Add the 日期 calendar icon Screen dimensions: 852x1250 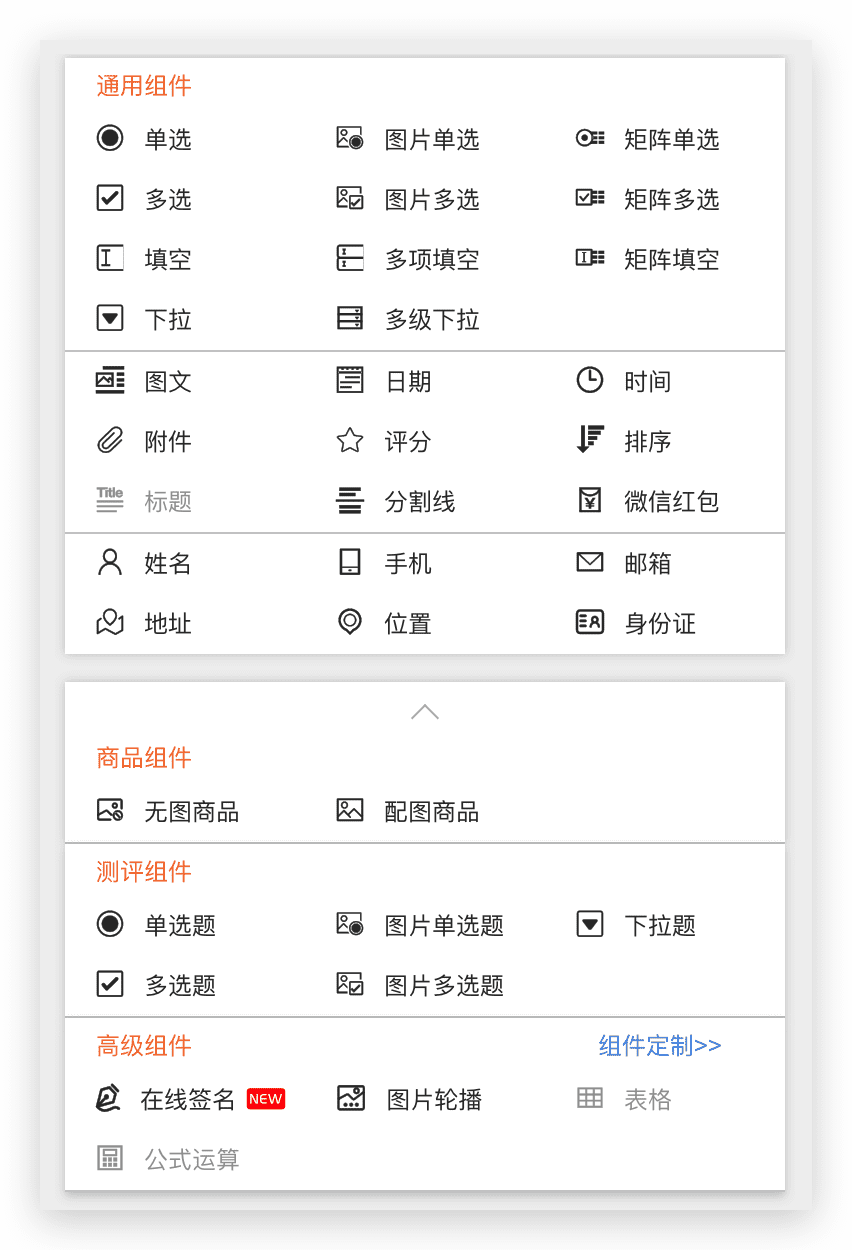point(350,380)
